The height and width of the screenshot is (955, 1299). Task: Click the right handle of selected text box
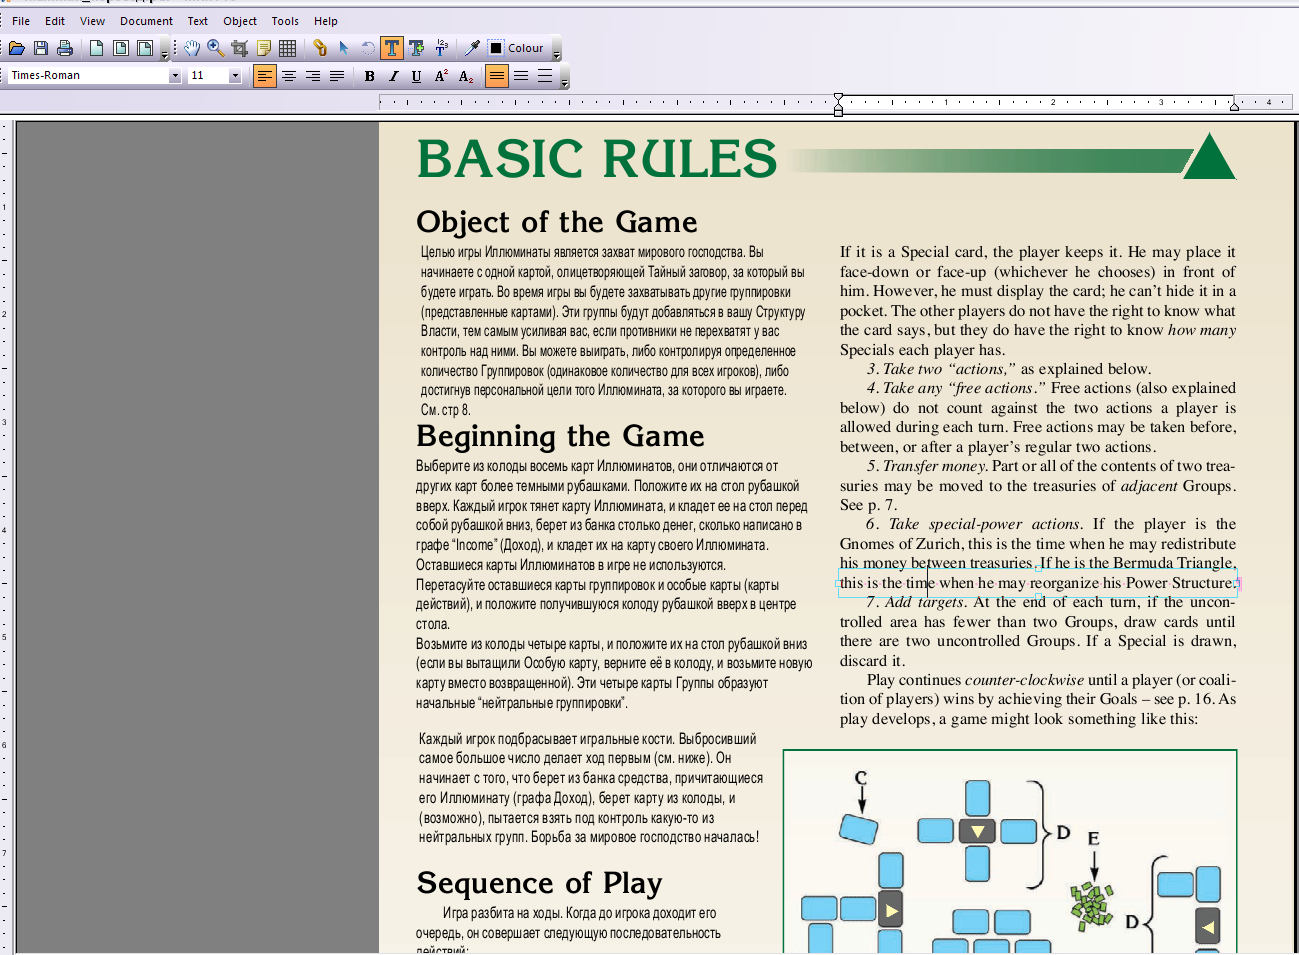[x=1238, y=583]
